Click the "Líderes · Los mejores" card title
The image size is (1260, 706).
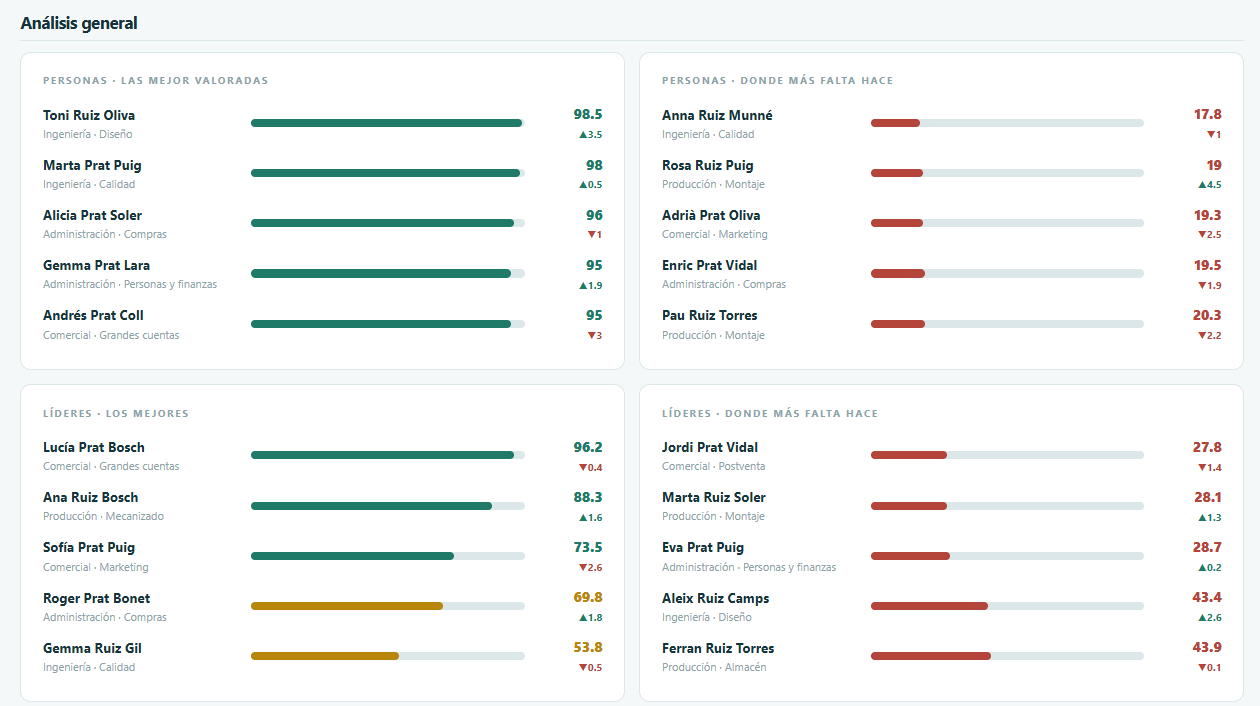point(116,414)
